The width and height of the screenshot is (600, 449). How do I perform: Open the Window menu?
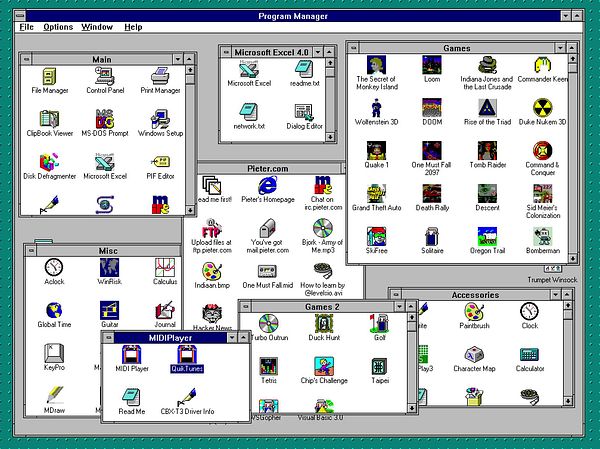[x=97, y=27]
